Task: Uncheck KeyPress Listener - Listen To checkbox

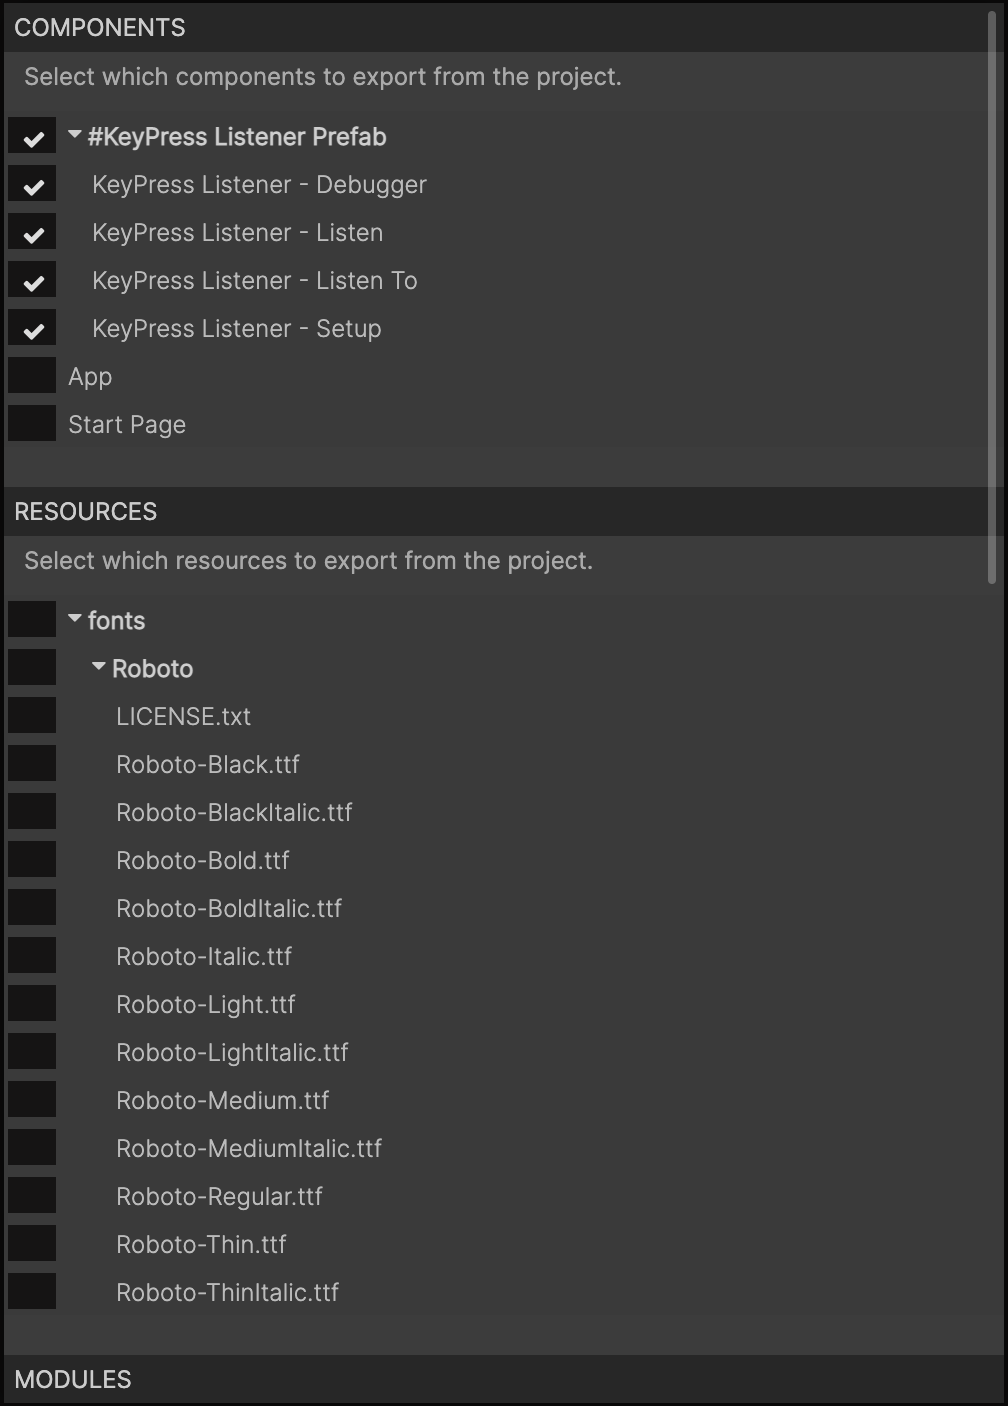Action: (32, 281)
